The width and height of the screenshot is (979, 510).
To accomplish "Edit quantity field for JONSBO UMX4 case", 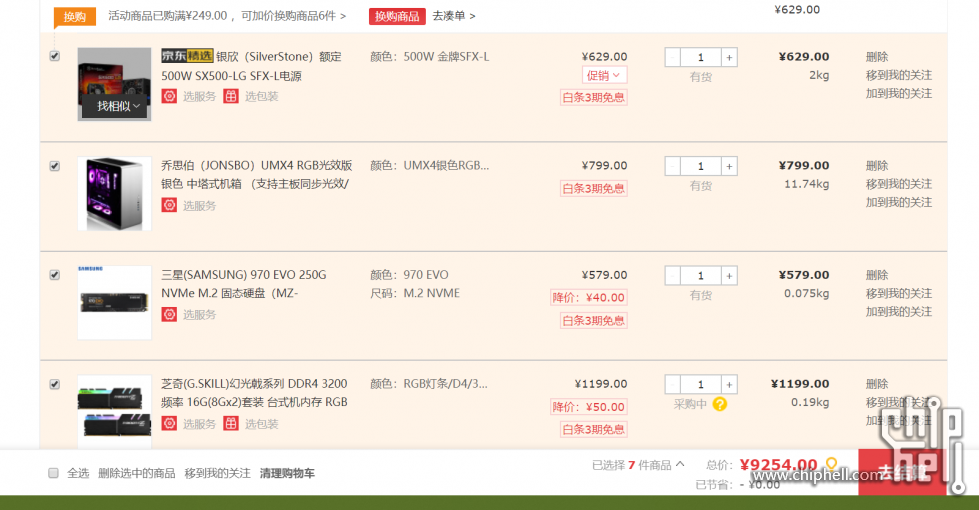I will click(701, 166).
